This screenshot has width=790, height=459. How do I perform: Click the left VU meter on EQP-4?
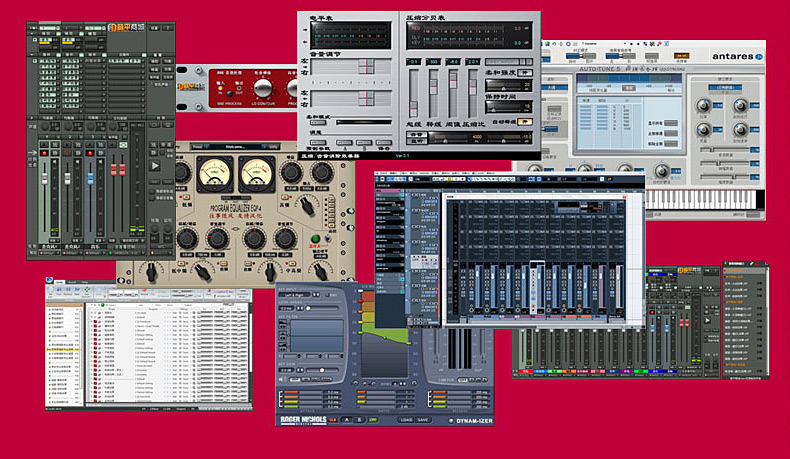pos(215,173)
